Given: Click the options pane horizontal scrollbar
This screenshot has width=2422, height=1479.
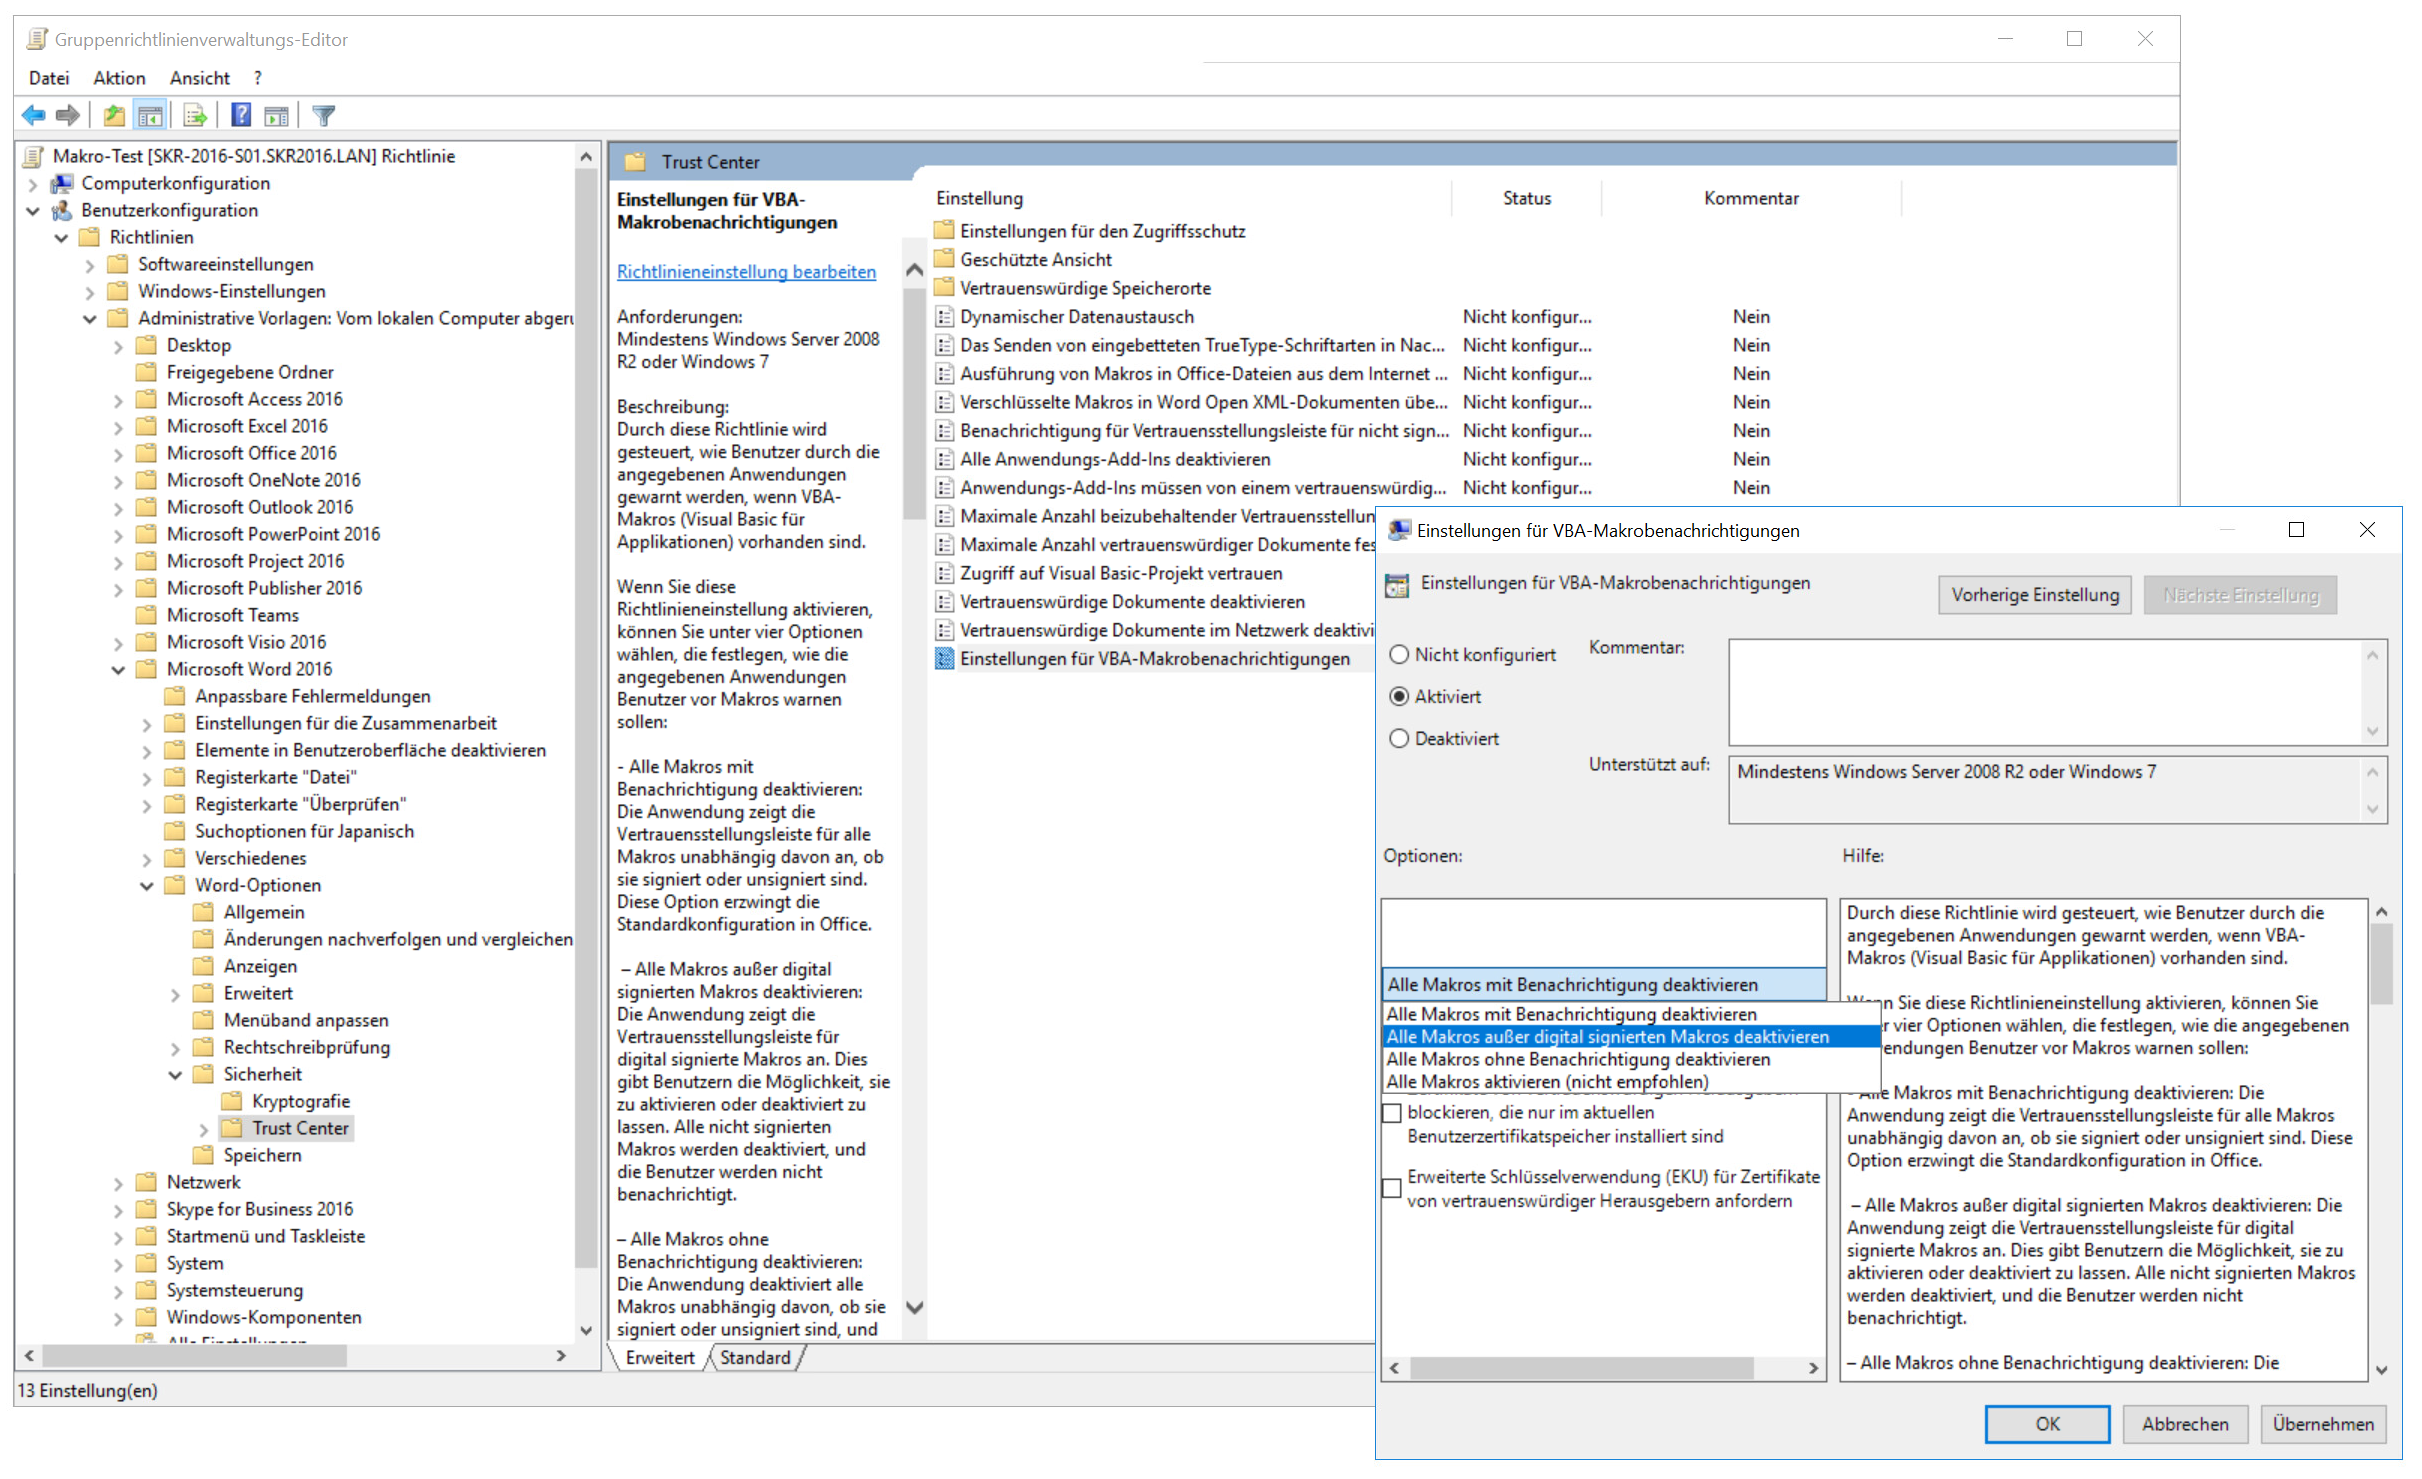Looking at the screenshot, I should pyautogui.click(x=1580, y=1367).
